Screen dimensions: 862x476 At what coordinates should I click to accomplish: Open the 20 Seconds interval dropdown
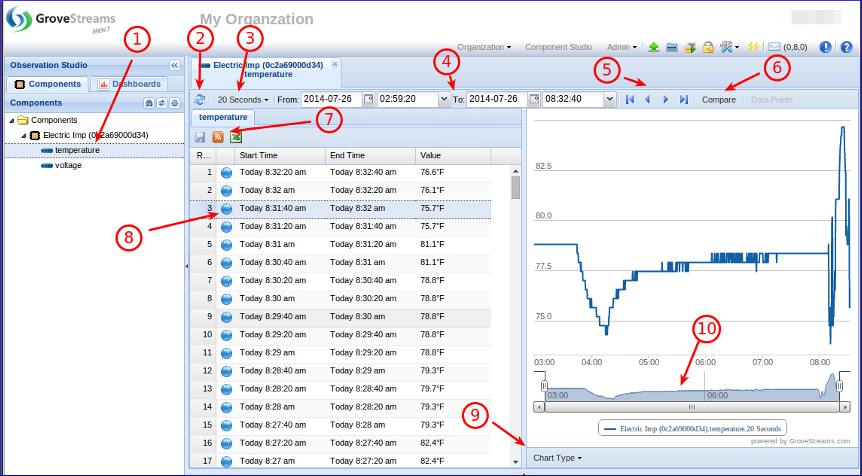[x=244, y=100]
